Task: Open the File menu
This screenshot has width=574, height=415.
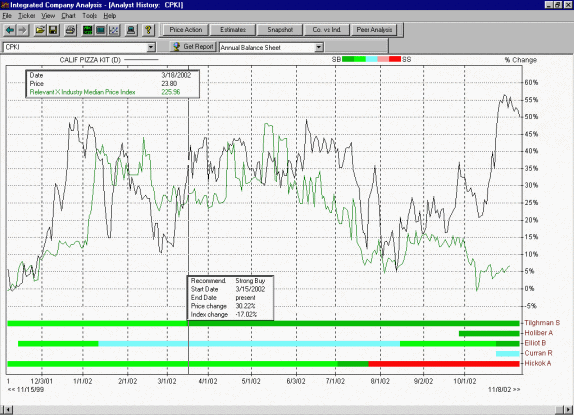Action: (x=7, y=16)
